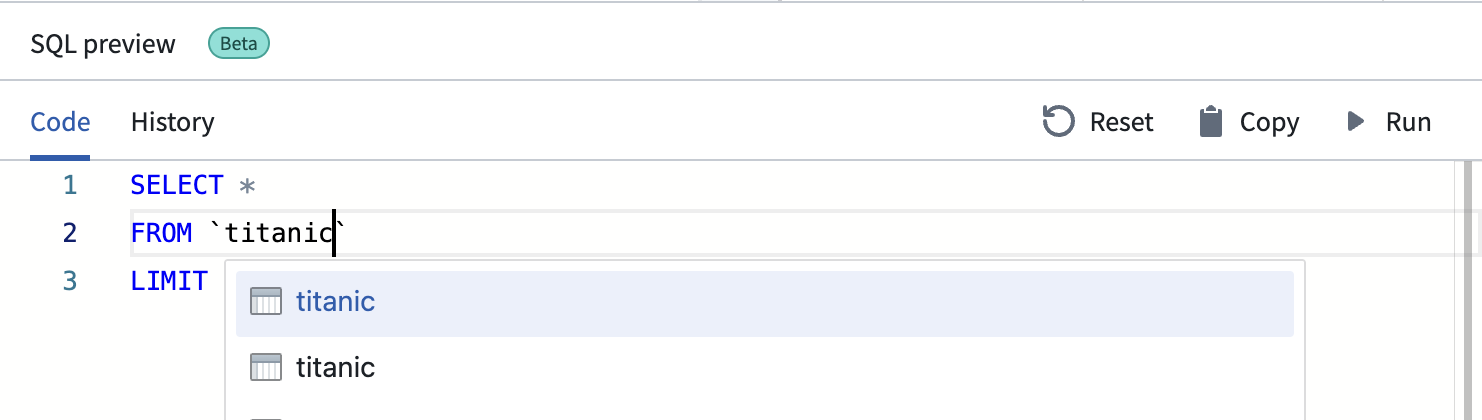Click table icon of second titanic suggestion
This screenshot has width=1482, height=420.
coord(265,367)
